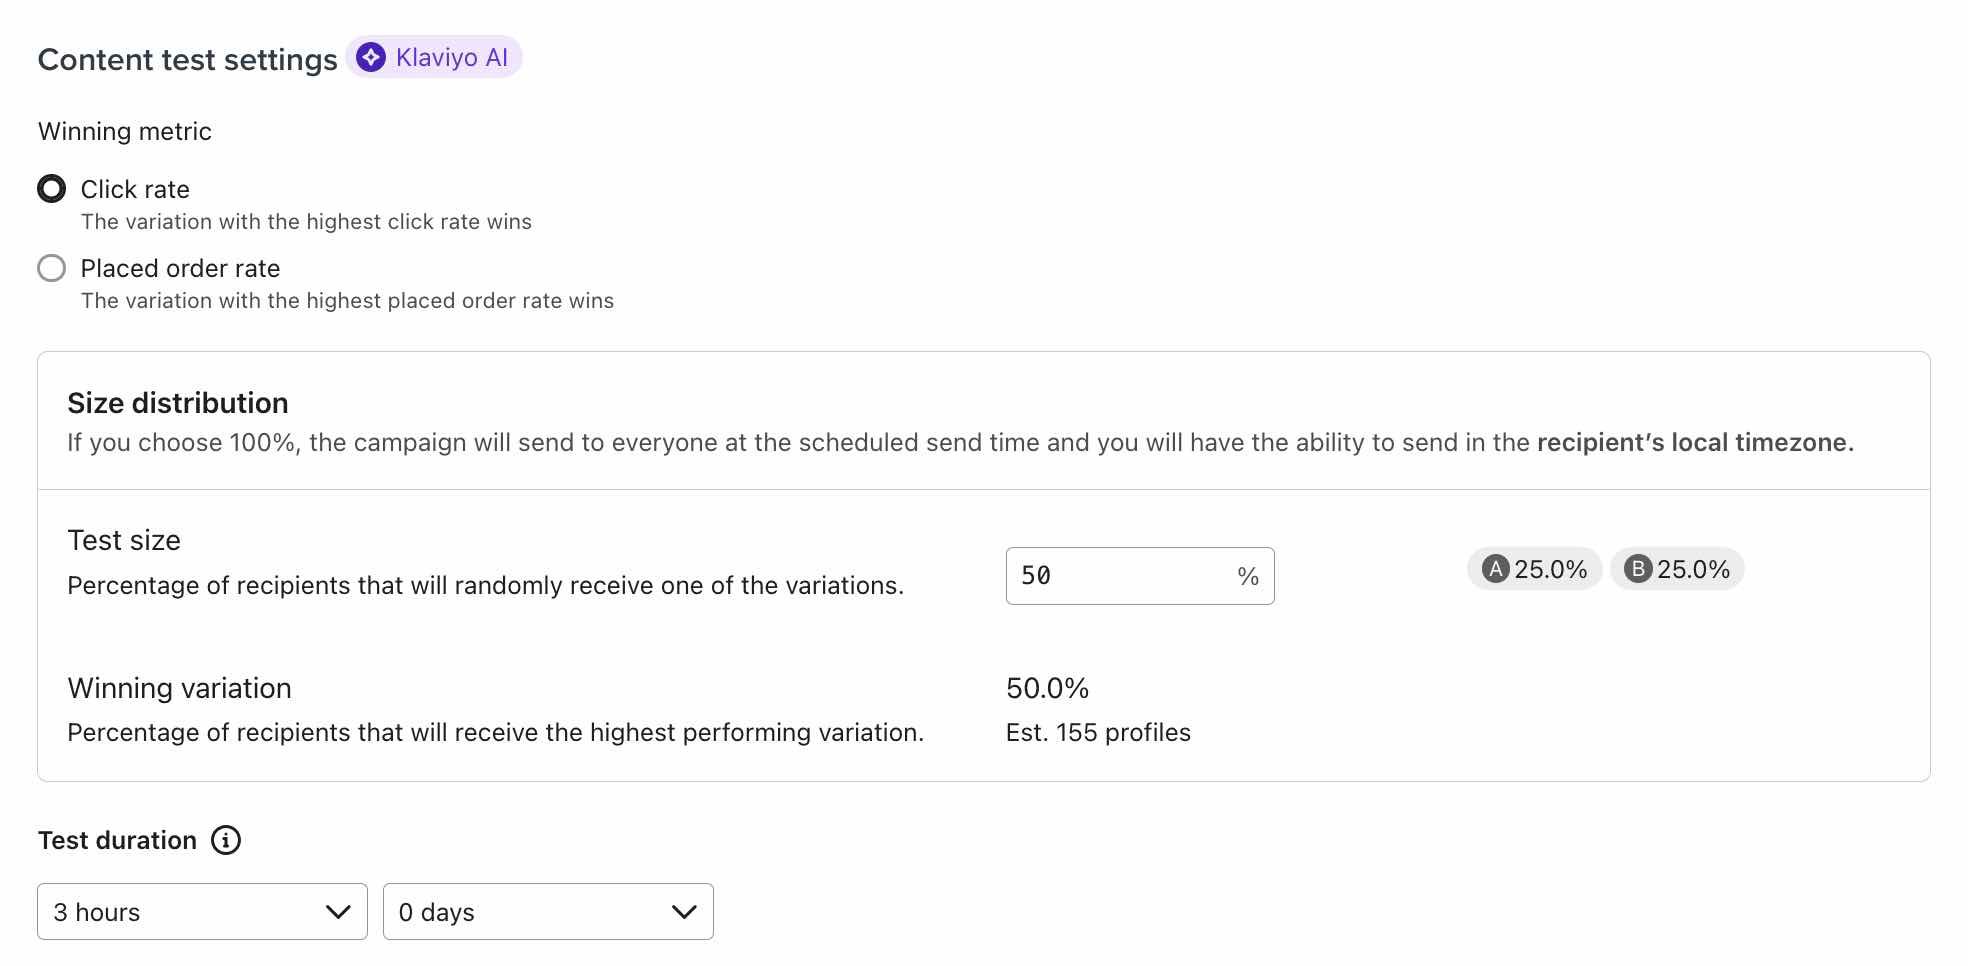This screenshot has width=1968, height=966.
Task: Click the Content test settings heading
Action: tap(187, 59)
